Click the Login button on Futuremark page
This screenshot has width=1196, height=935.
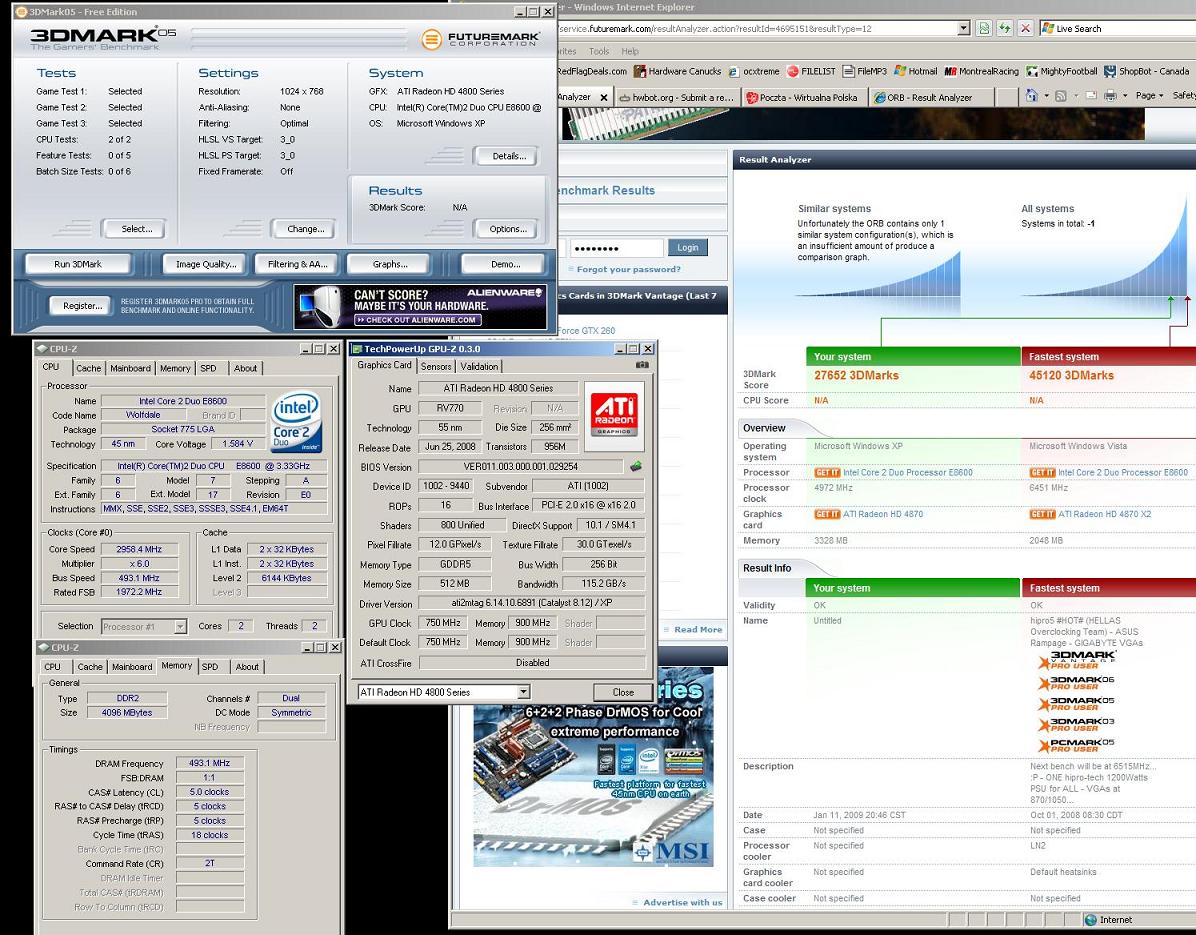pyautogui.click(x=687, y=248)
